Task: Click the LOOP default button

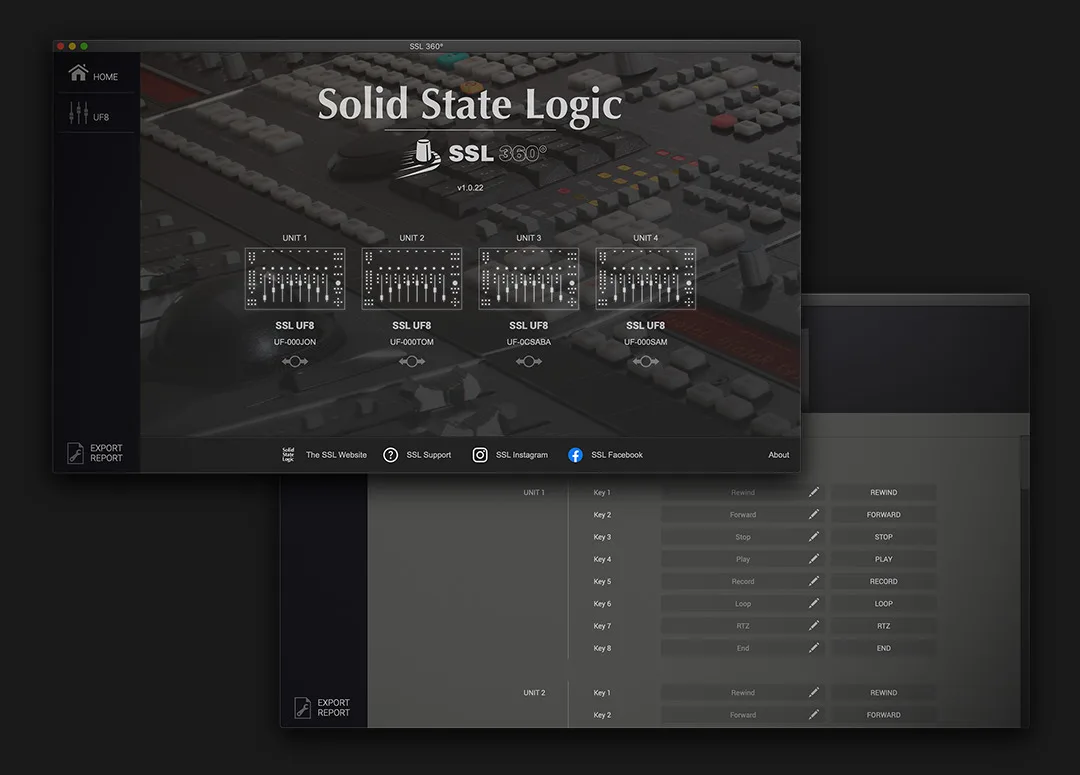Action: (883, 603)
